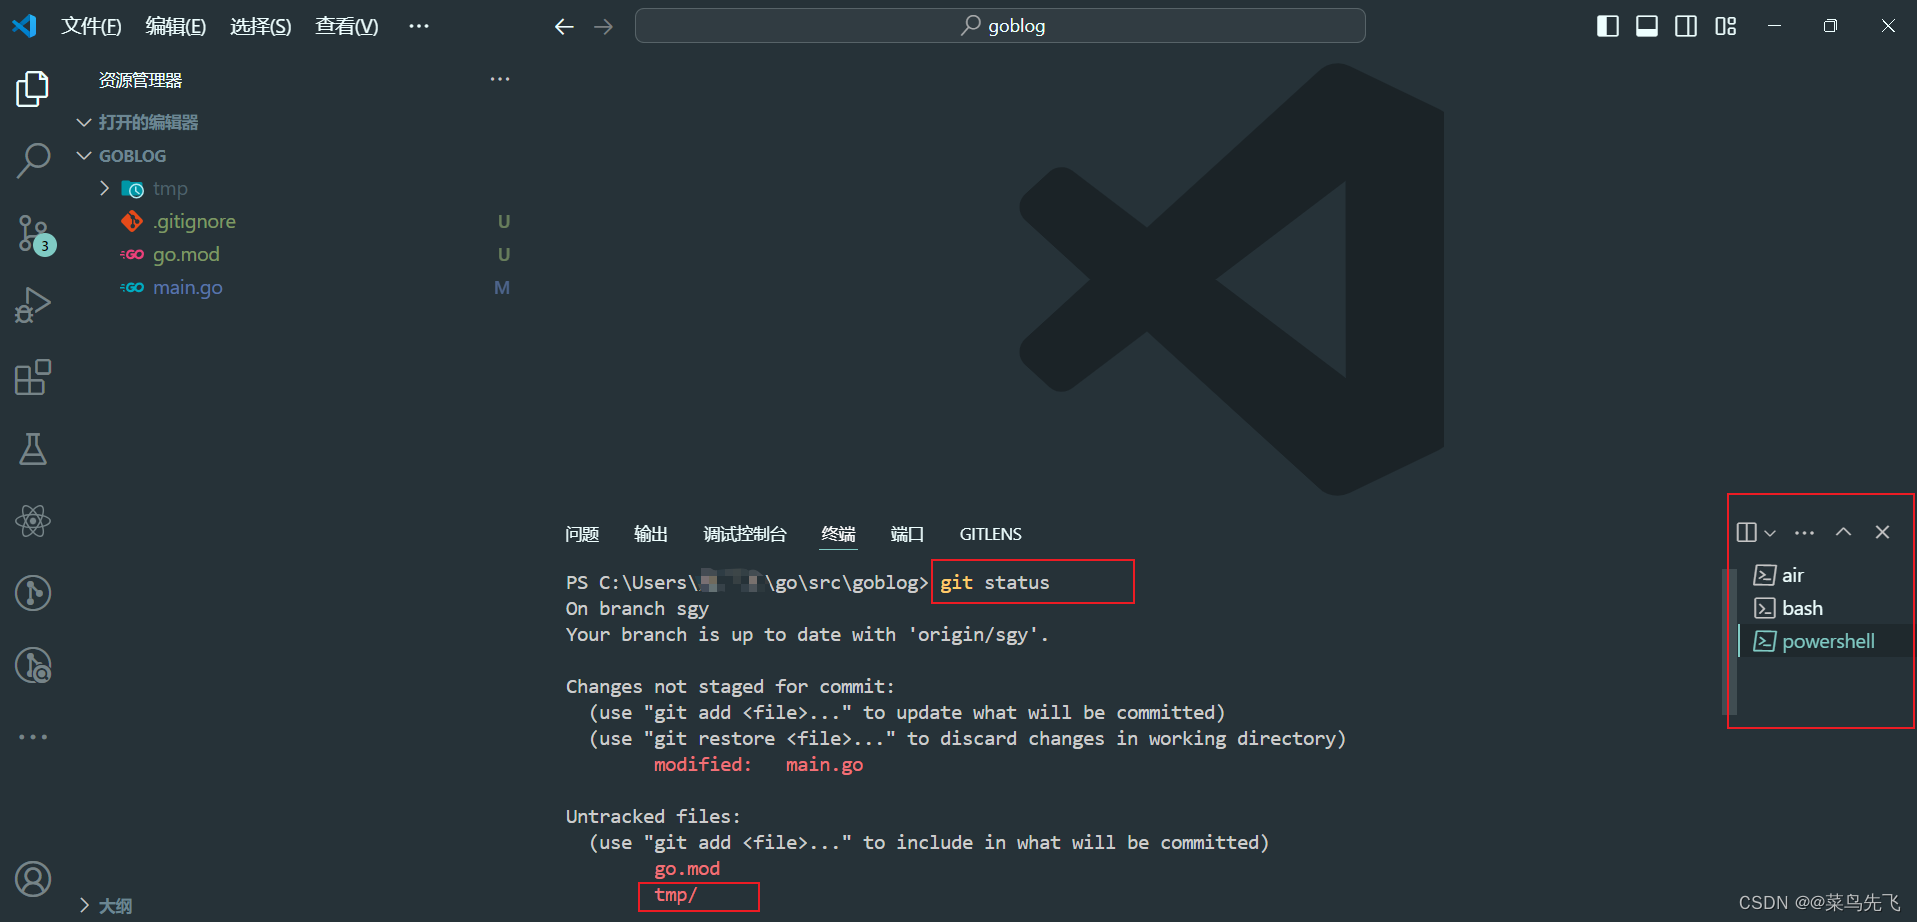The image size is (1917, 922).
Task: Open the Explorer view in activity bar
Action: 32,89
